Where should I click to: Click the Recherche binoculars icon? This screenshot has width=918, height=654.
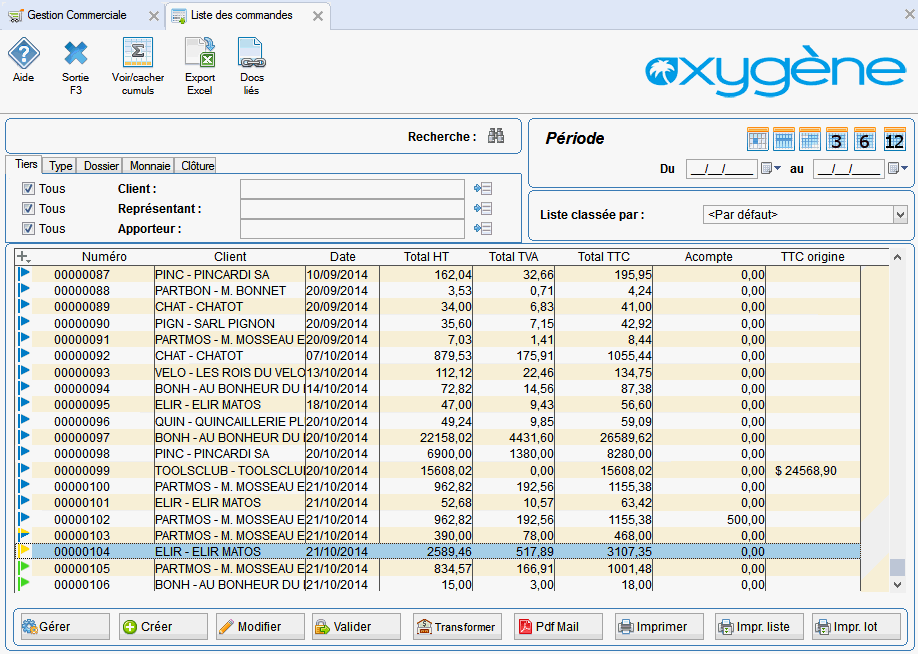[x=496, y=136]
